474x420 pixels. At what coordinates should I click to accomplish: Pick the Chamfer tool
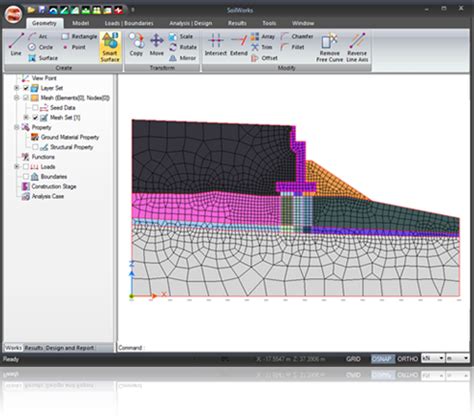297,36
